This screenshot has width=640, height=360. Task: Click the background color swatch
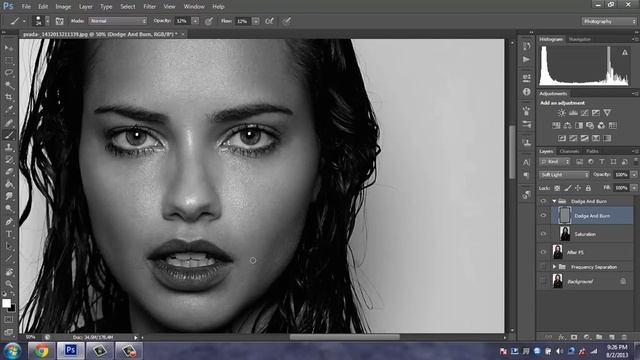12,309
